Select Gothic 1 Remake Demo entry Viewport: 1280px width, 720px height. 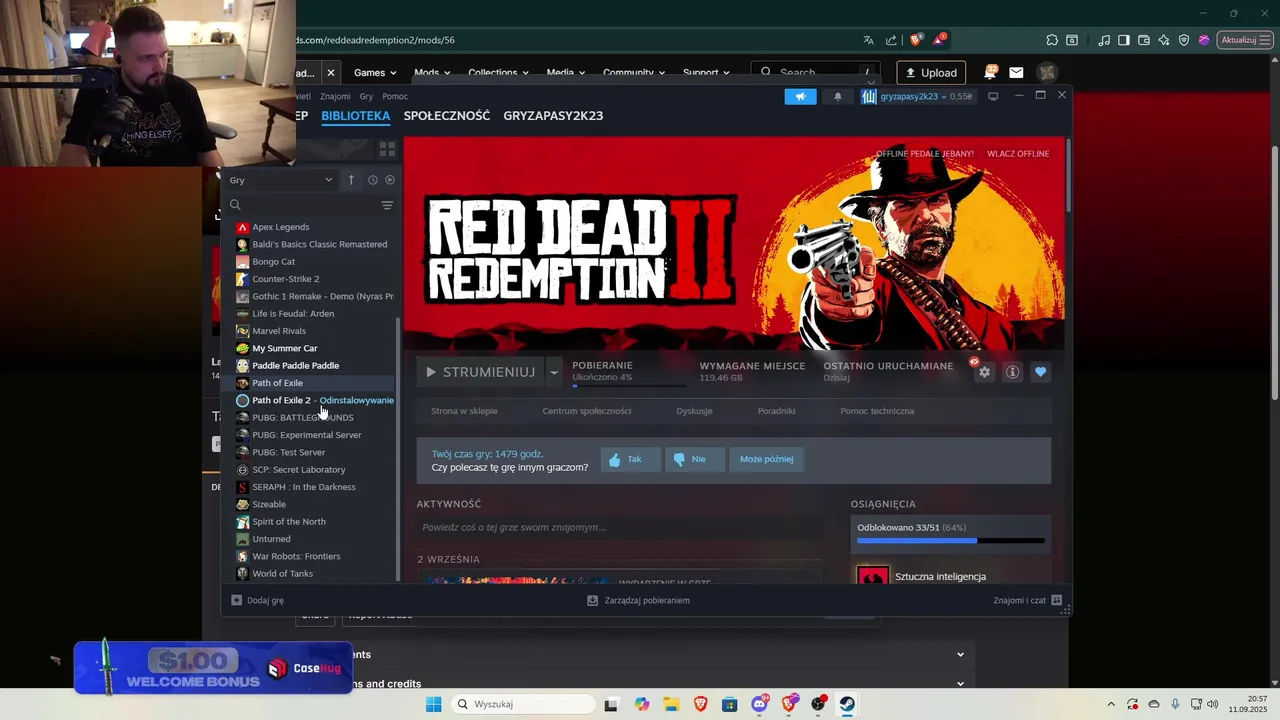coord(314,296)
